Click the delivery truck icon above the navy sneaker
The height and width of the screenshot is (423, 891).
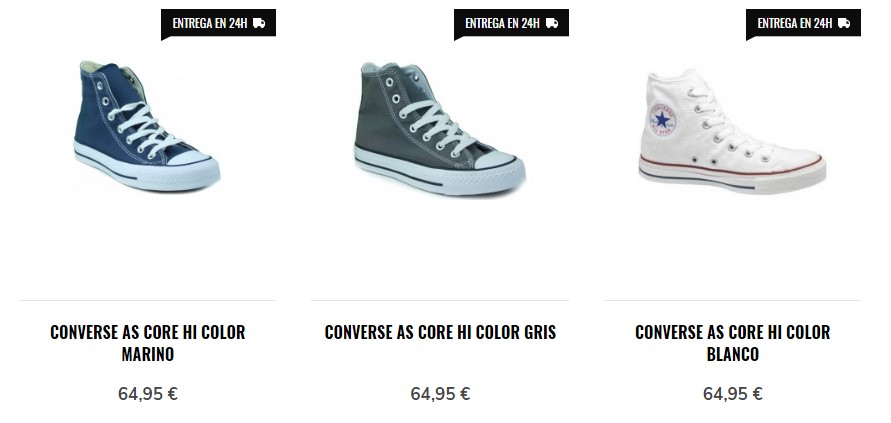tap(259, 23)
